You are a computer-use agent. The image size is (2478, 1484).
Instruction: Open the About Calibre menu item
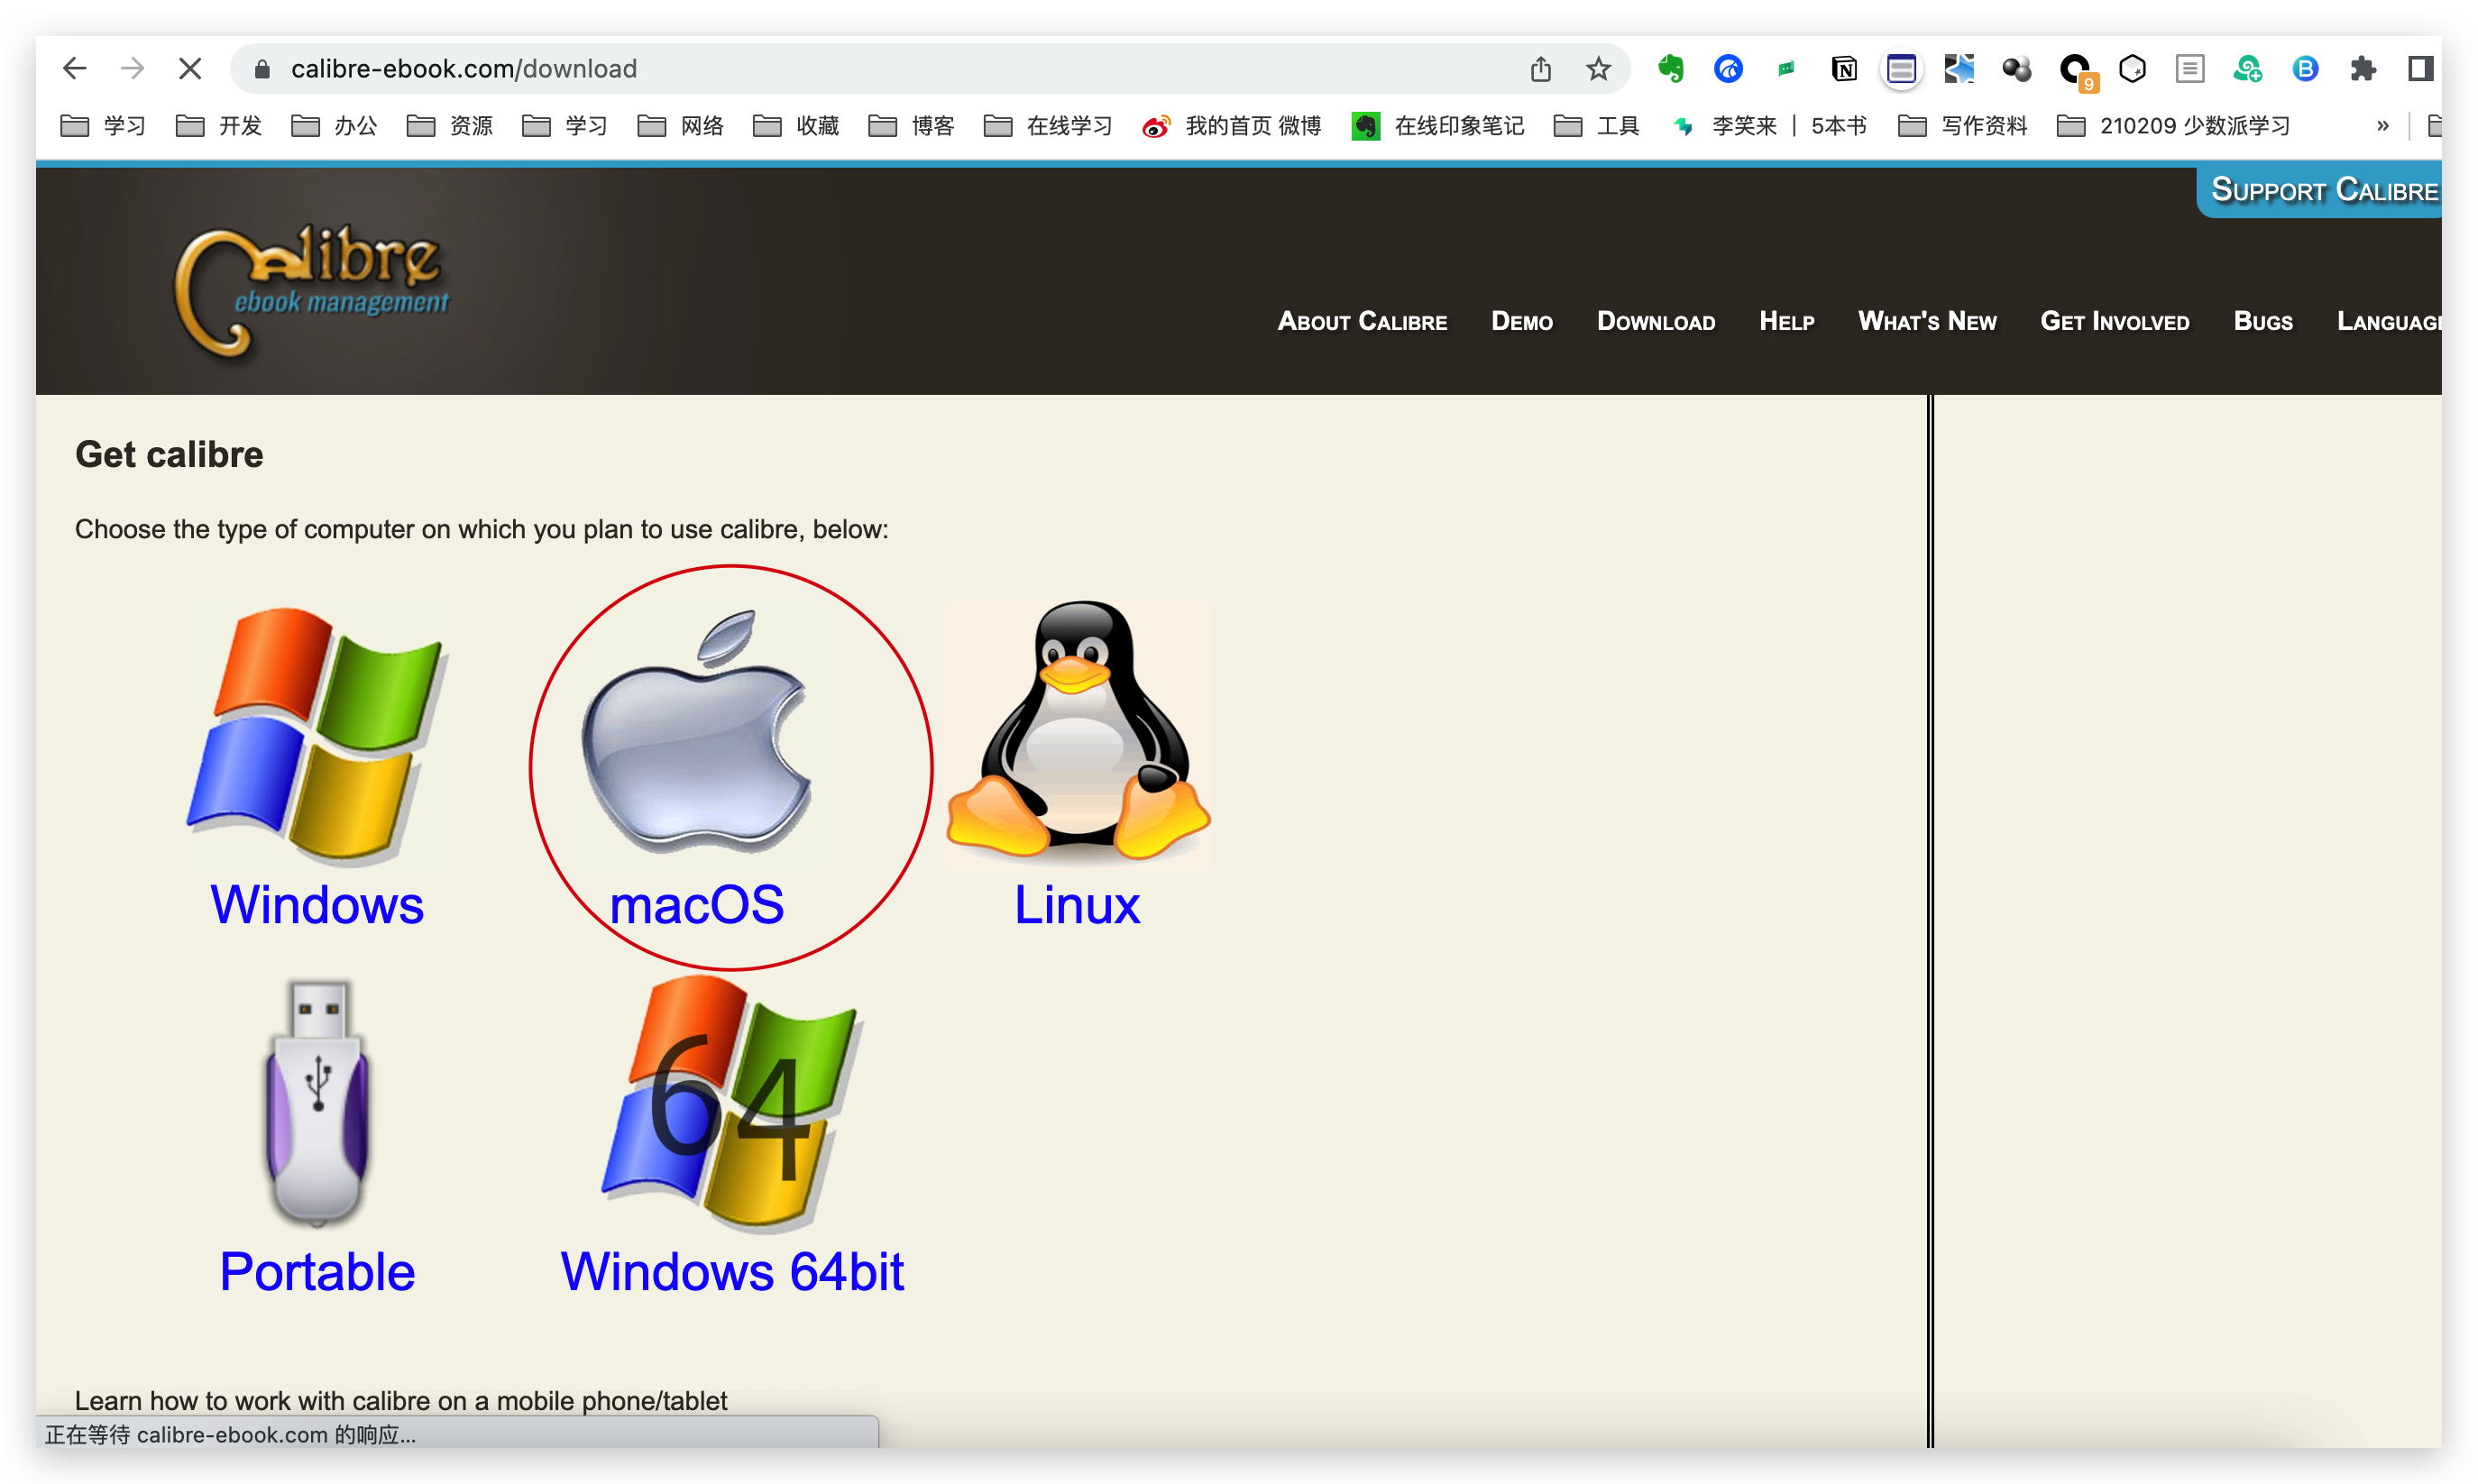click(x=1362, y=321)
